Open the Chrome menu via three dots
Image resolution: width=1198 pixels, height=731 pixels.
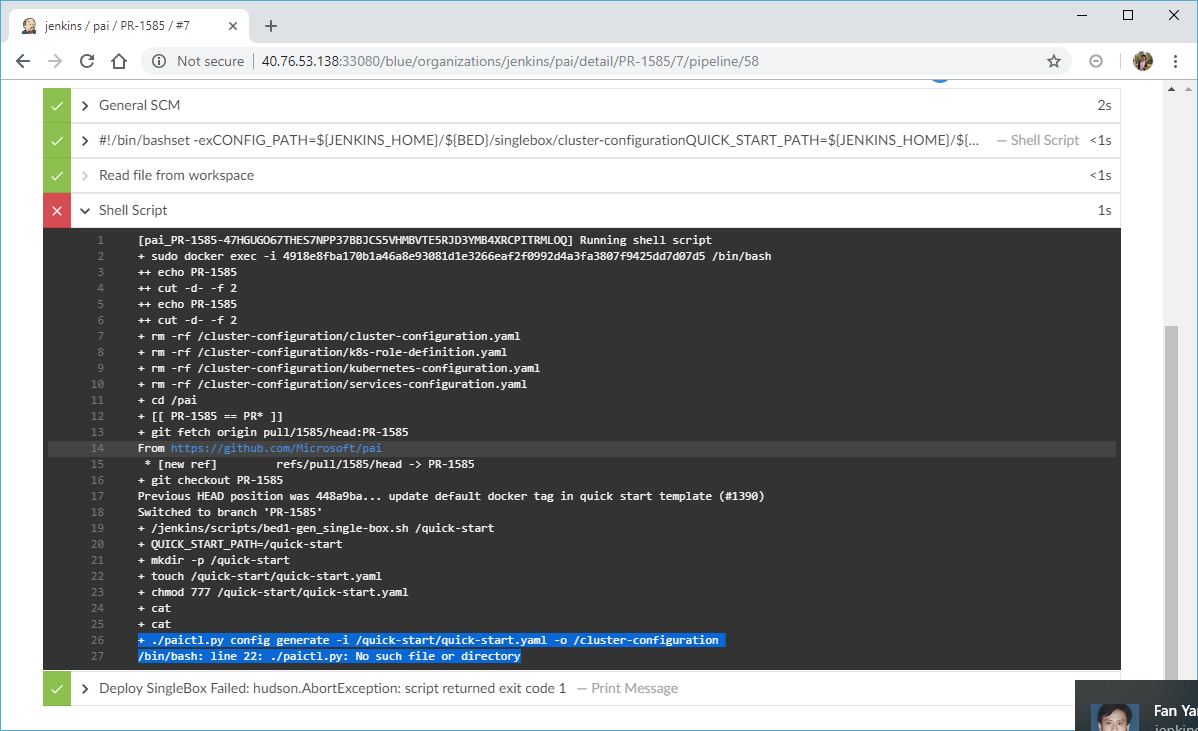click(1175, 61)
